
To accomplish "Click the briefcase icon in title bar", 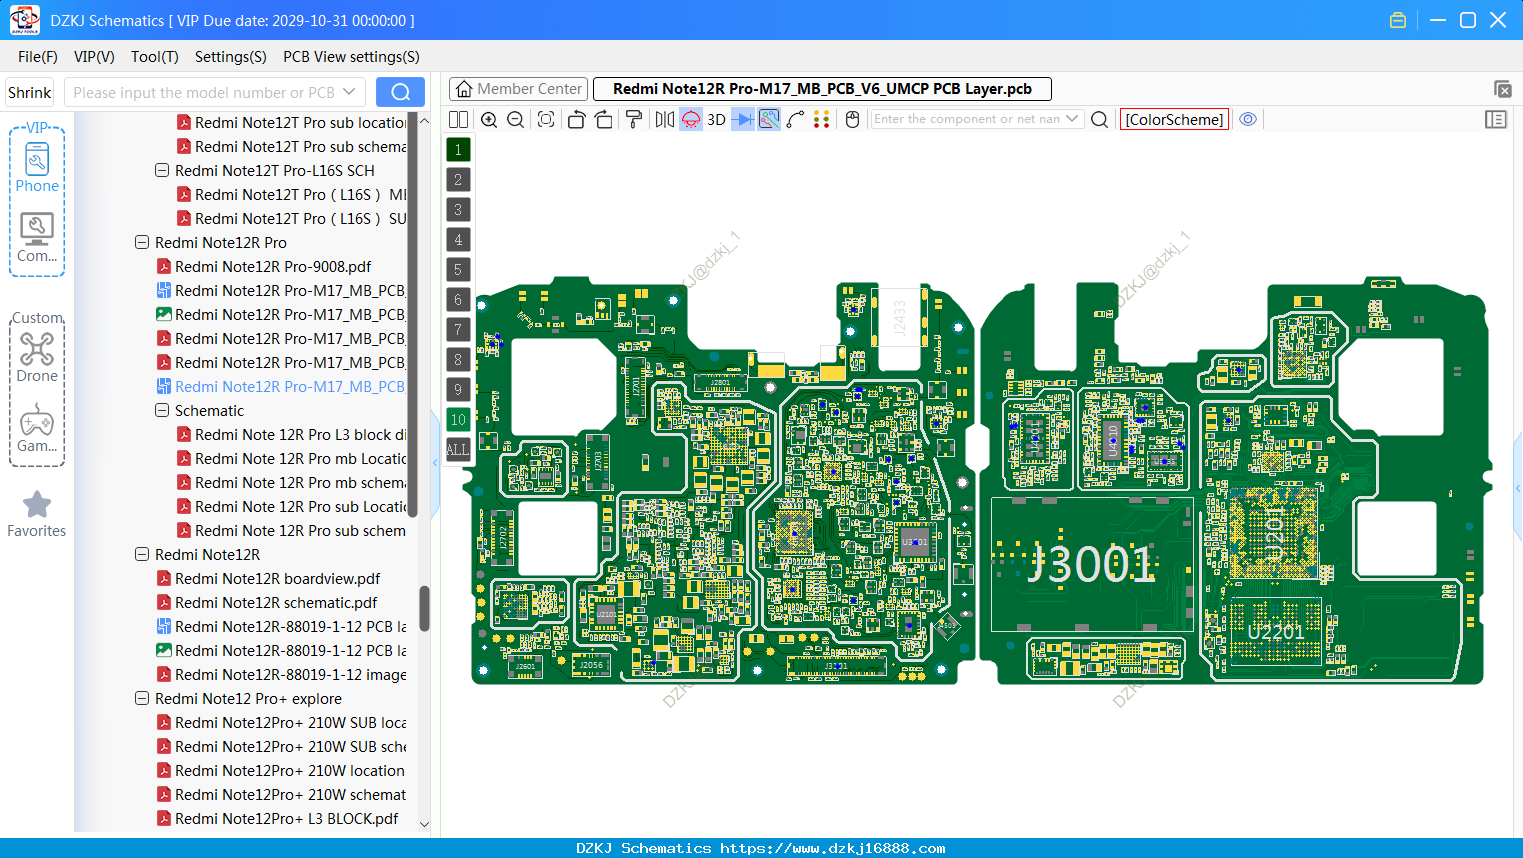I will 1398,20.
